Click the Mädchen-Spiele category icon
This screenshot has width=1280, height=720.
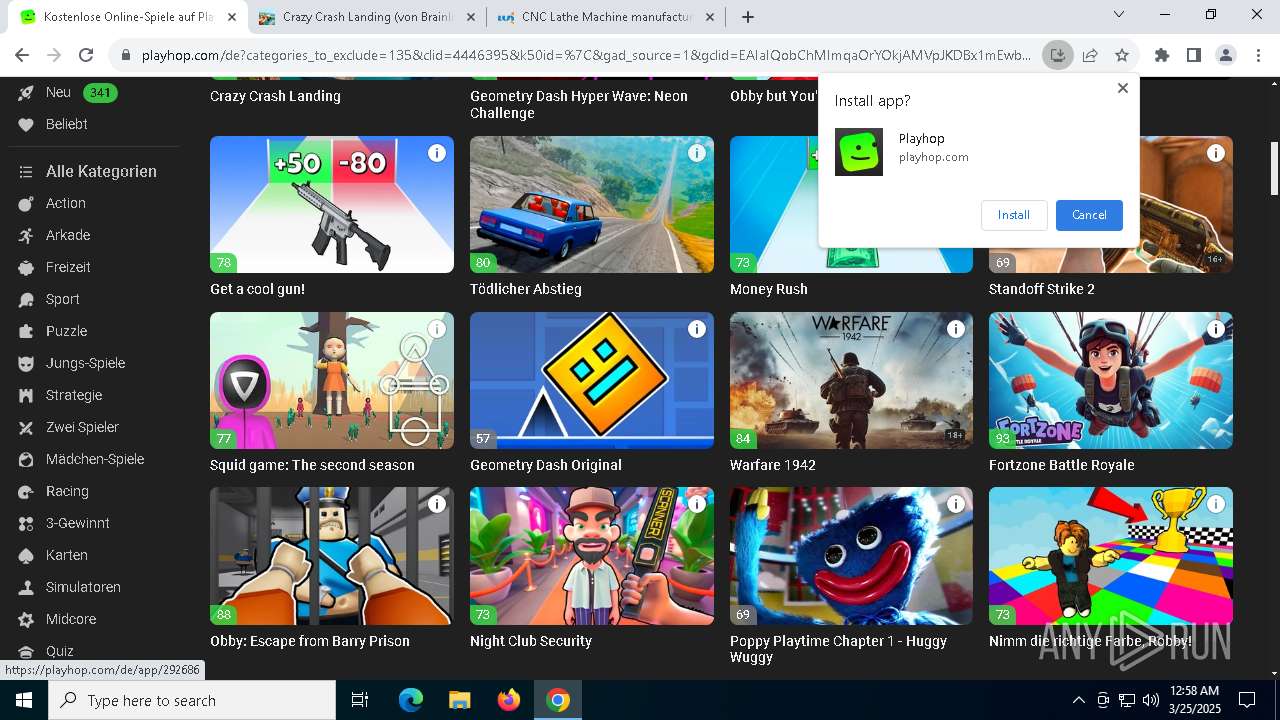click(x=26, y=459)
